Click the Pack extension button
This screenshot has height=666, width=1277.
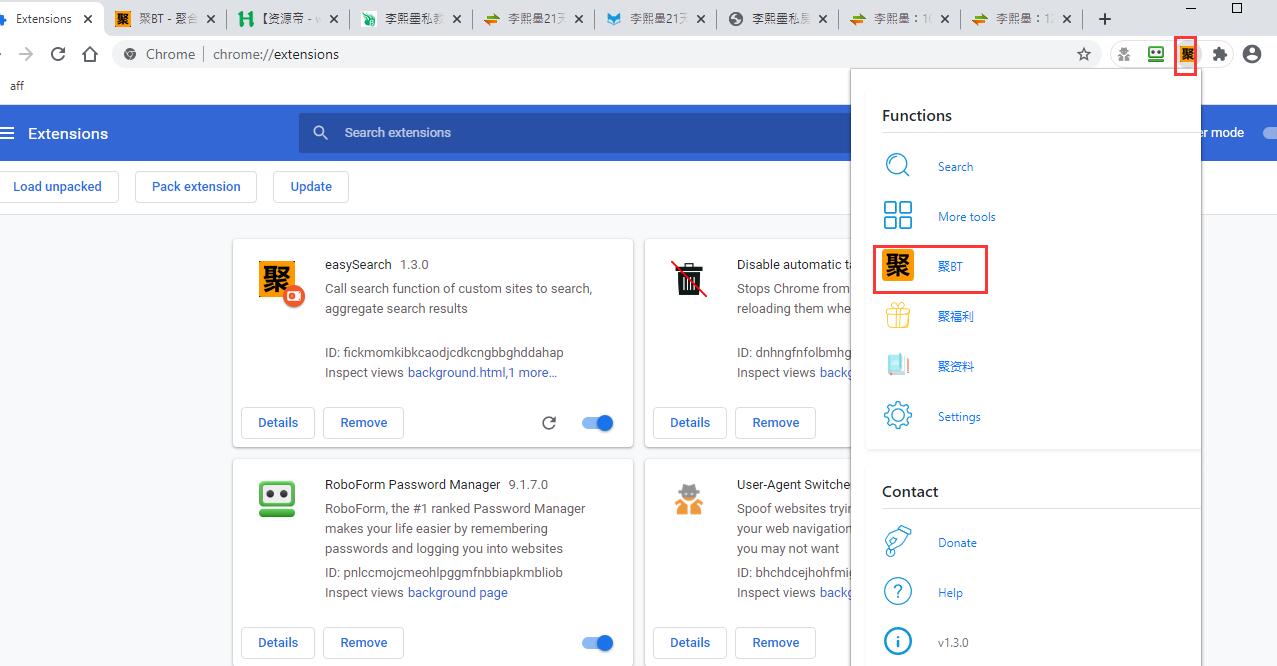pyautogui.click(x=196, y=187)
